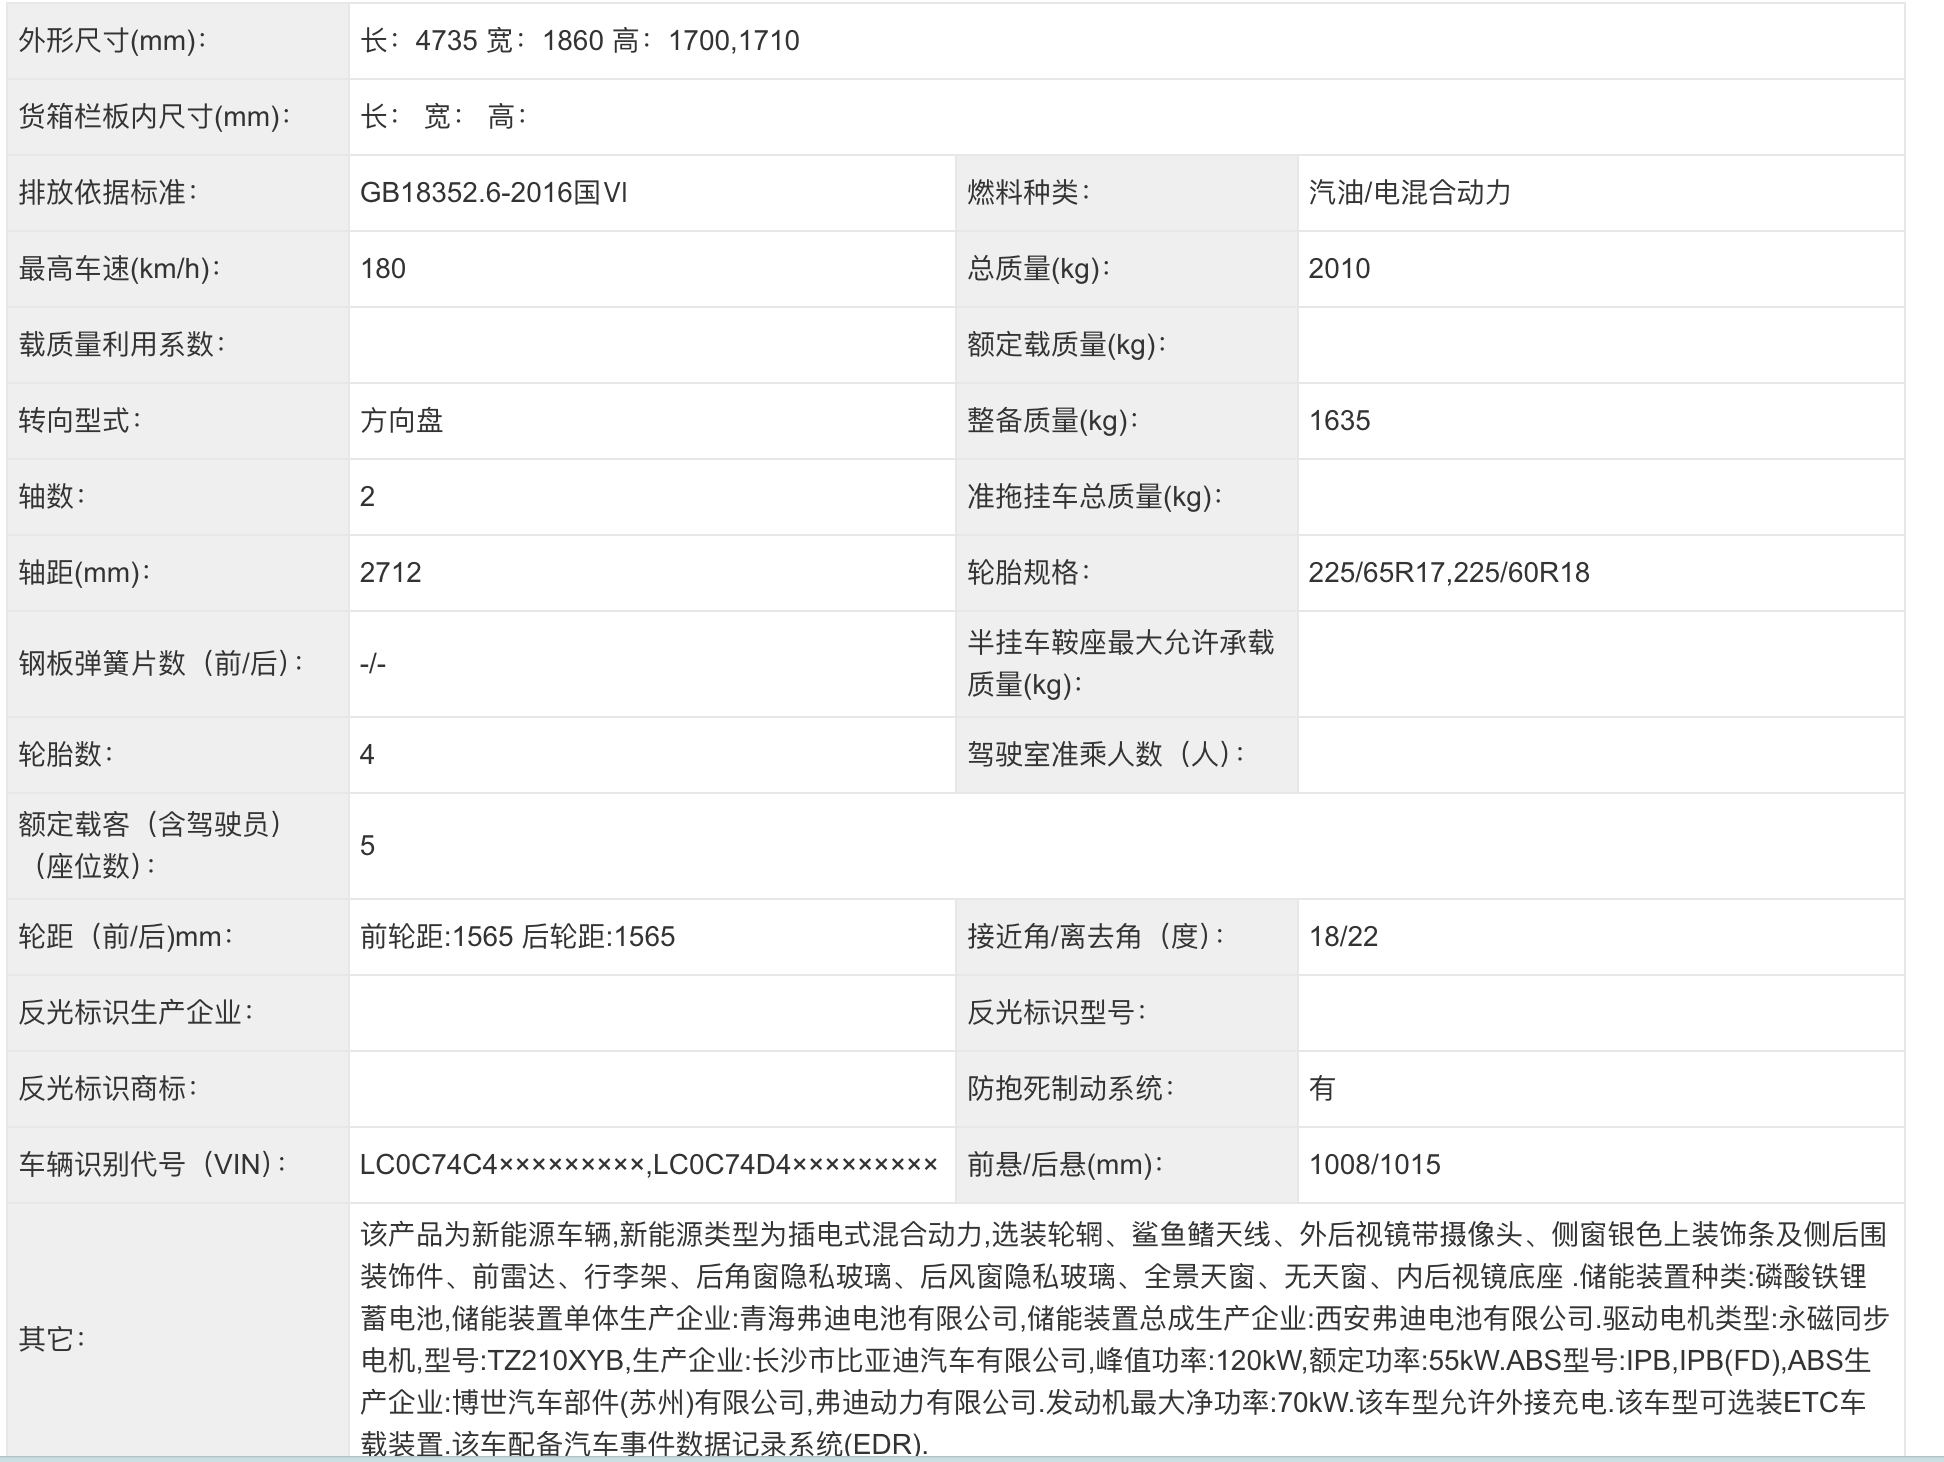The width and height of the screenshot is (1944, 1462).
Task: Select steering type value 方向盘
Action: click(402, 421)
